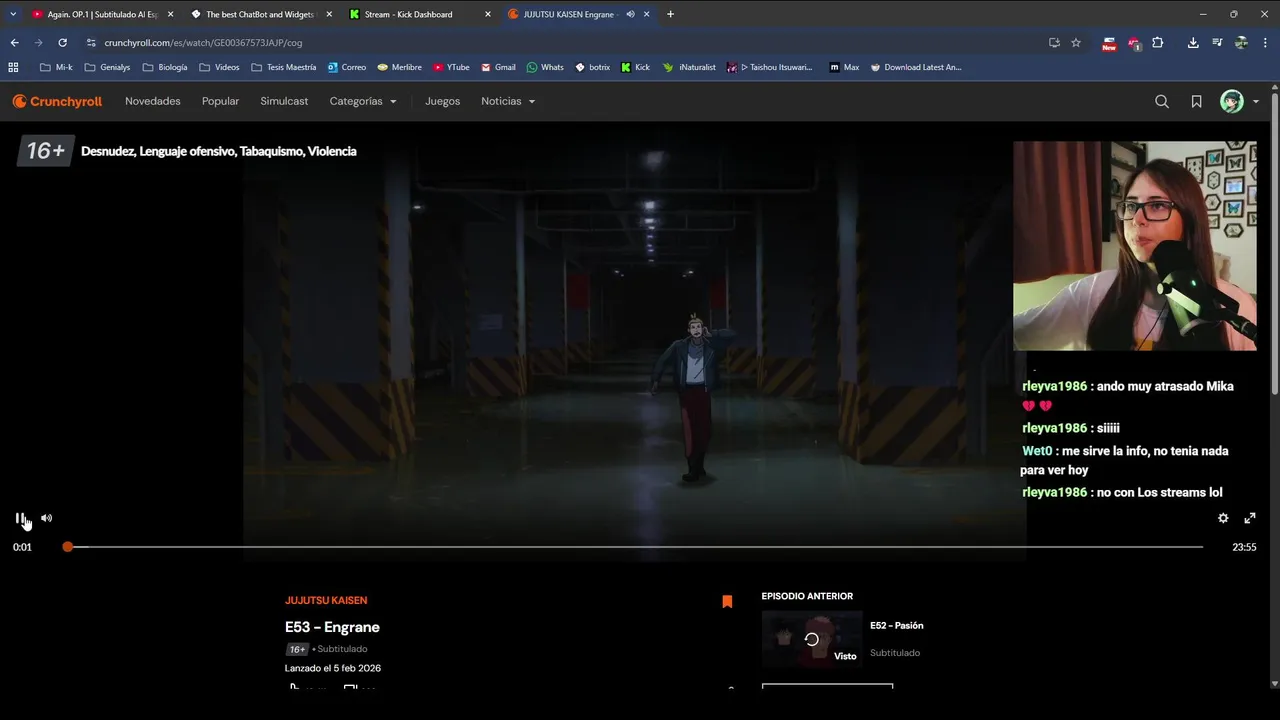Toggle fullscreen on the video player

pyautogui.click(x=1250, y=518)
